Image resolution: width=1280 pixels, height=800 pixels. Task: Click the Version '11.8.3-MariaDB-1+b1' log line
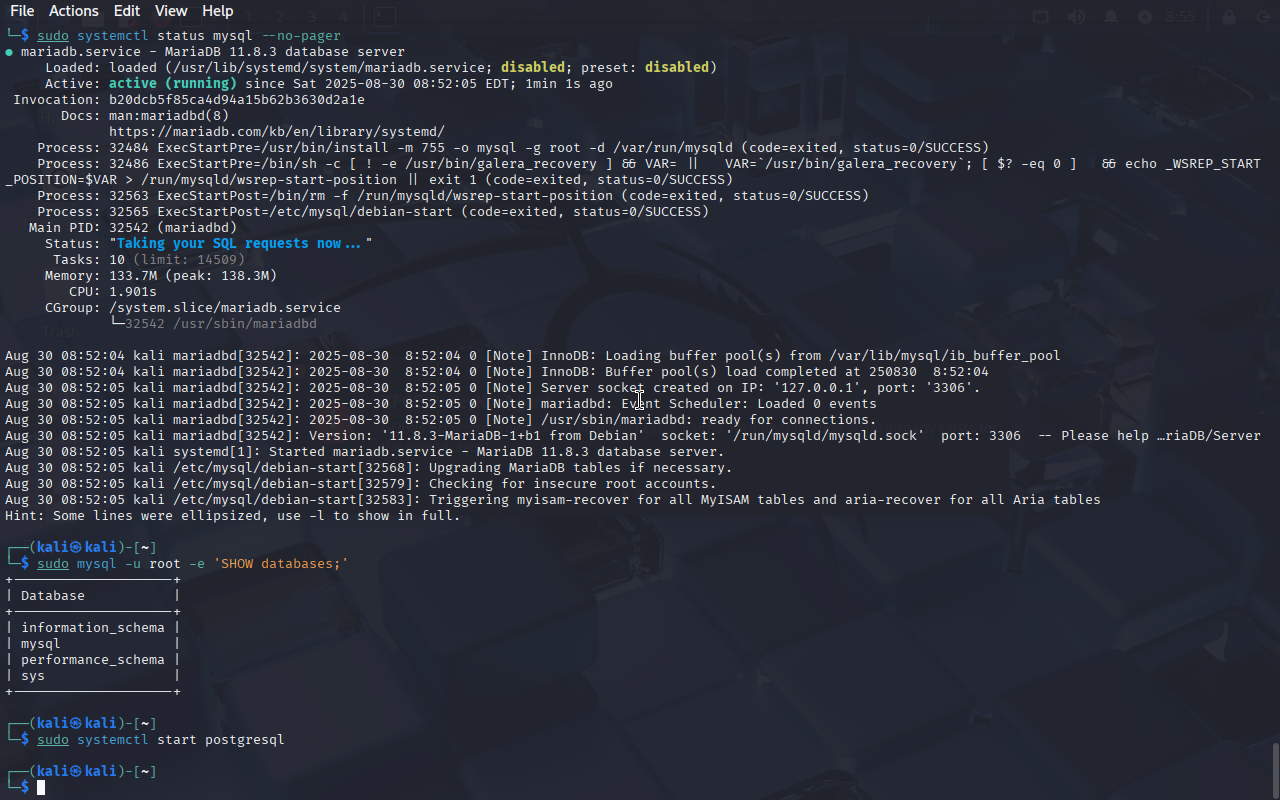tap(633, 436)
